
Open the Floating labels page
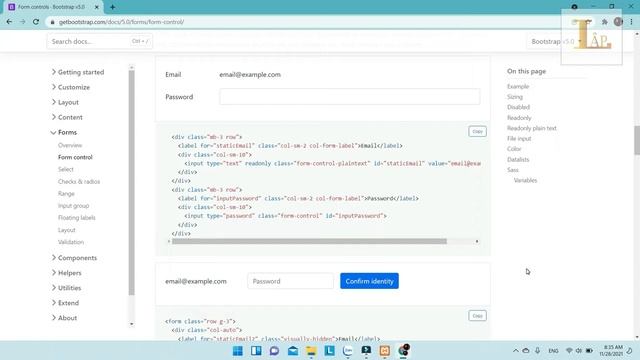click(x=77, y=218)
